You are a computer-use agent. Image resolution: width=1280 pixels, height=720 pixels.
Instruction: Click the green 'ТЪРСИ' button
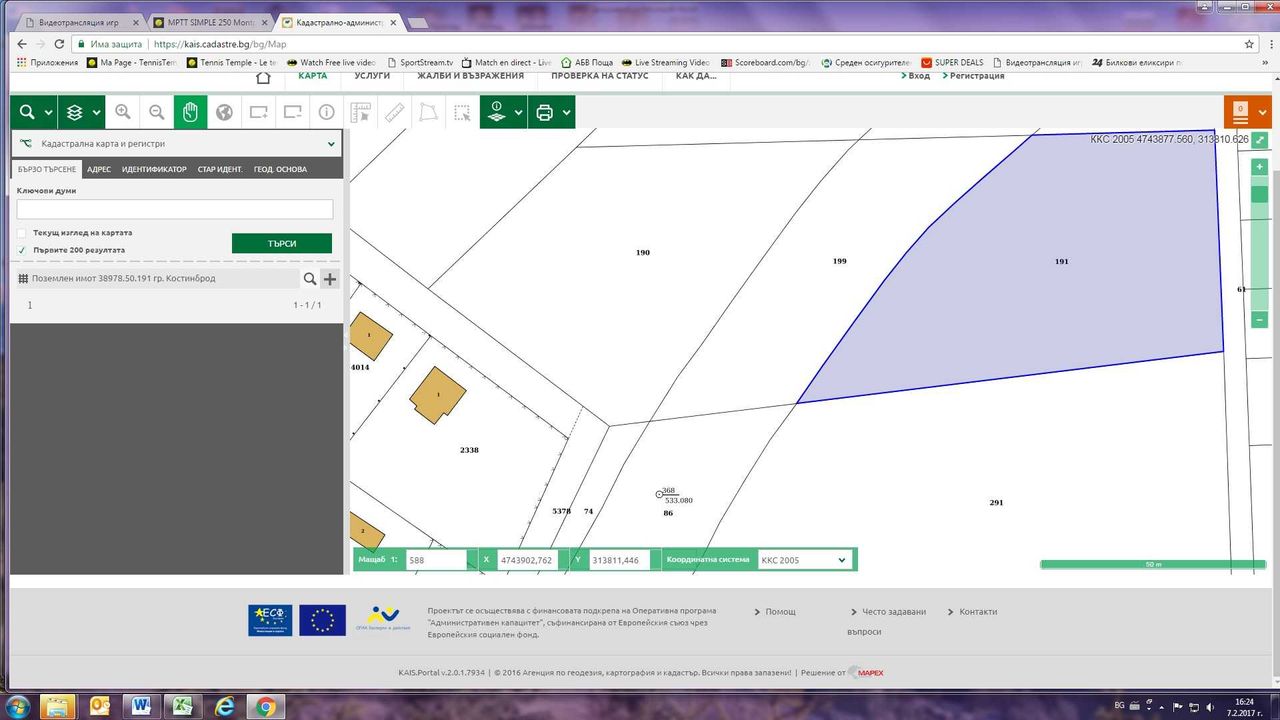(x=282, y=243)
